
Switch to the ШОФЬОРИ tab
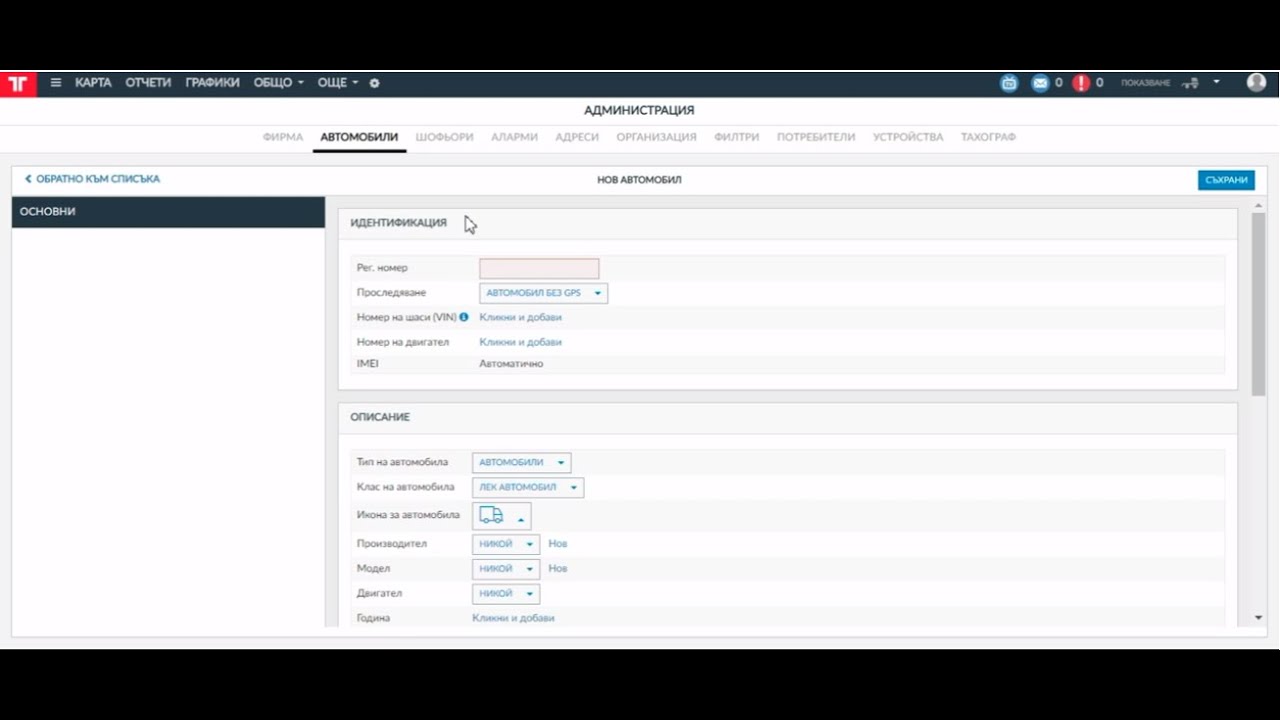pos(444,137)
